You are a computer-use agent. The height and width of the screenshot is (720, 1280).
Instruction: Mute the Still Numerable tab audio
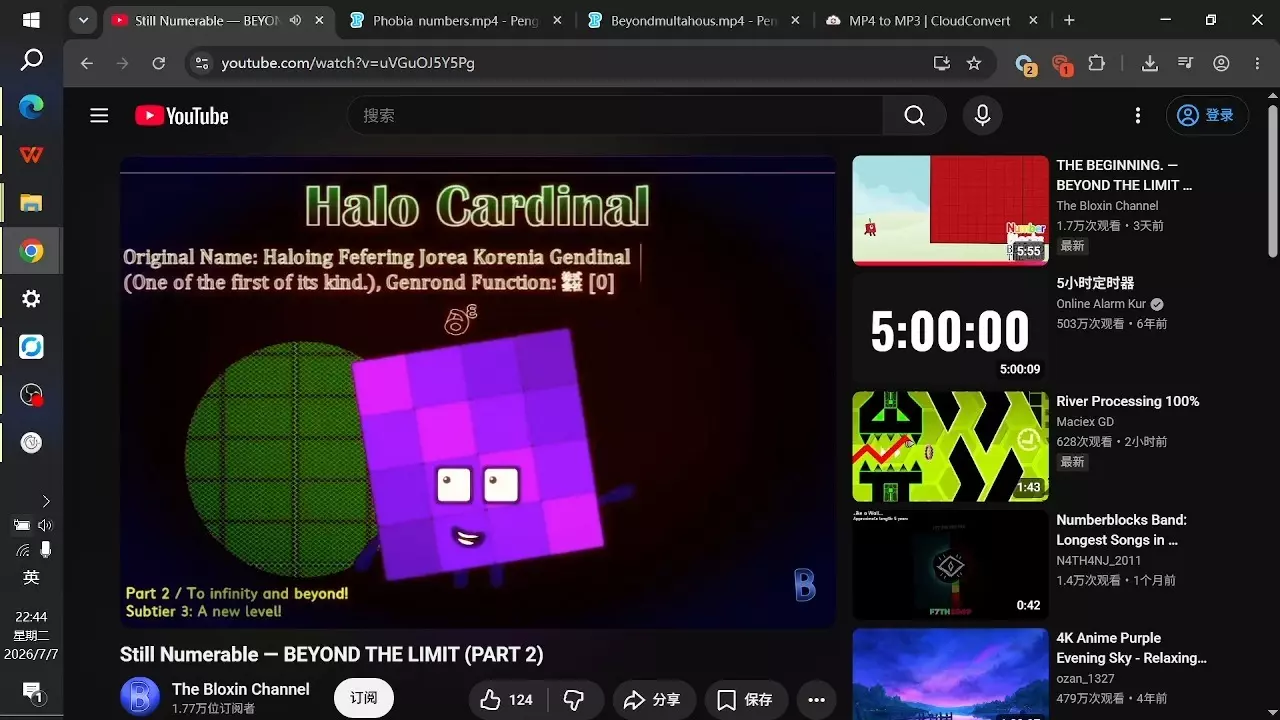pos(295,20)
